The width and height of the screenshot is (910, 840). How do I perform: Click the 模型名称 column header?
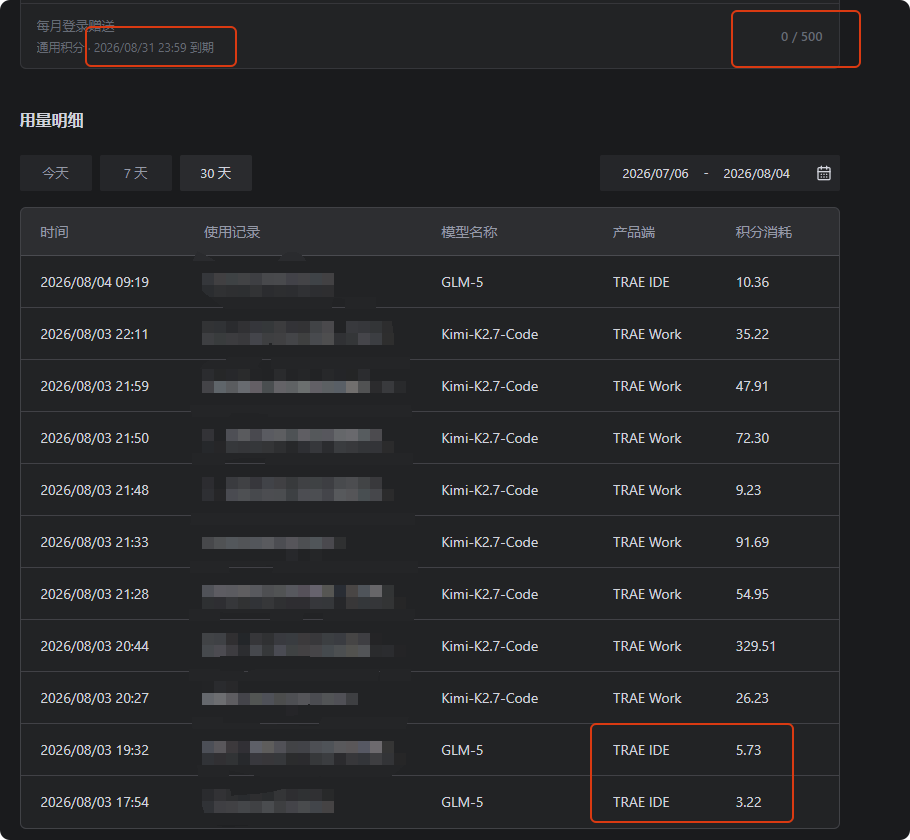pyautogui.click(x=469, y=232)
